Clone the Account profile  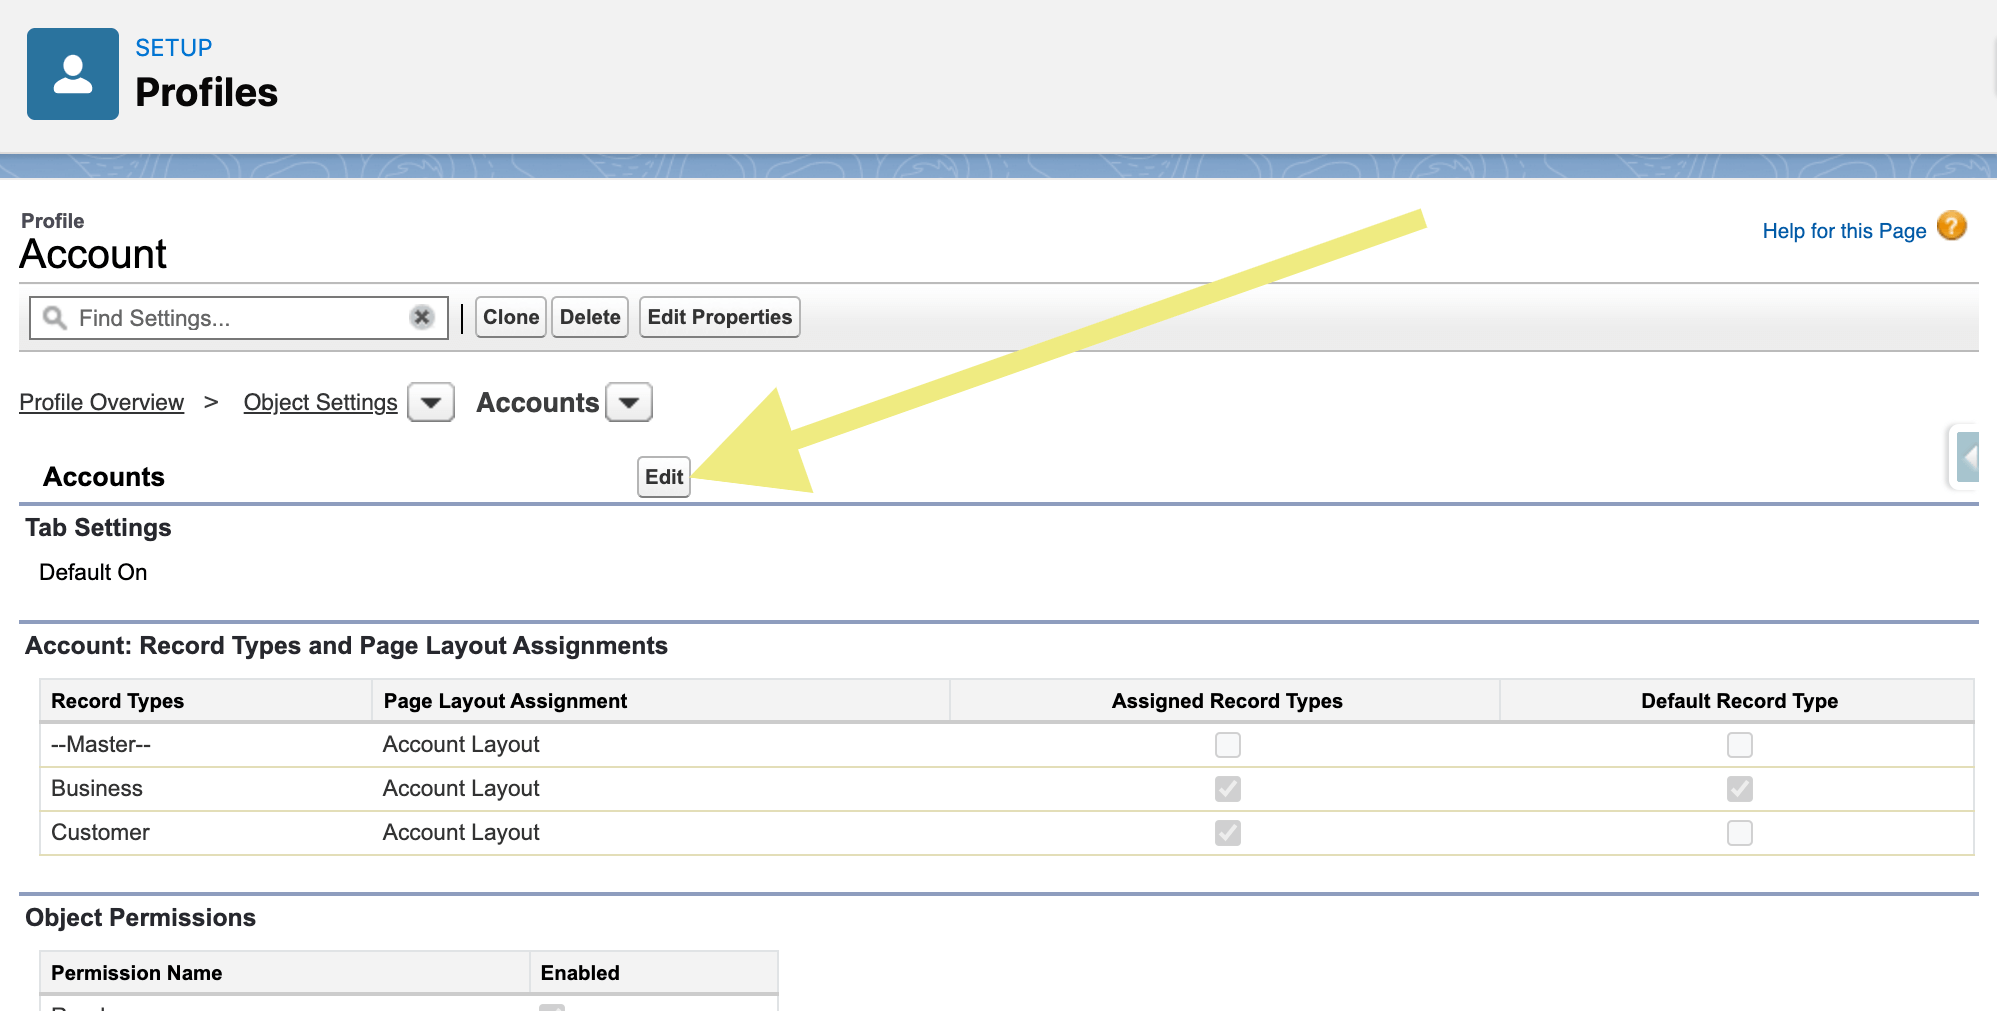pos(510,317)
